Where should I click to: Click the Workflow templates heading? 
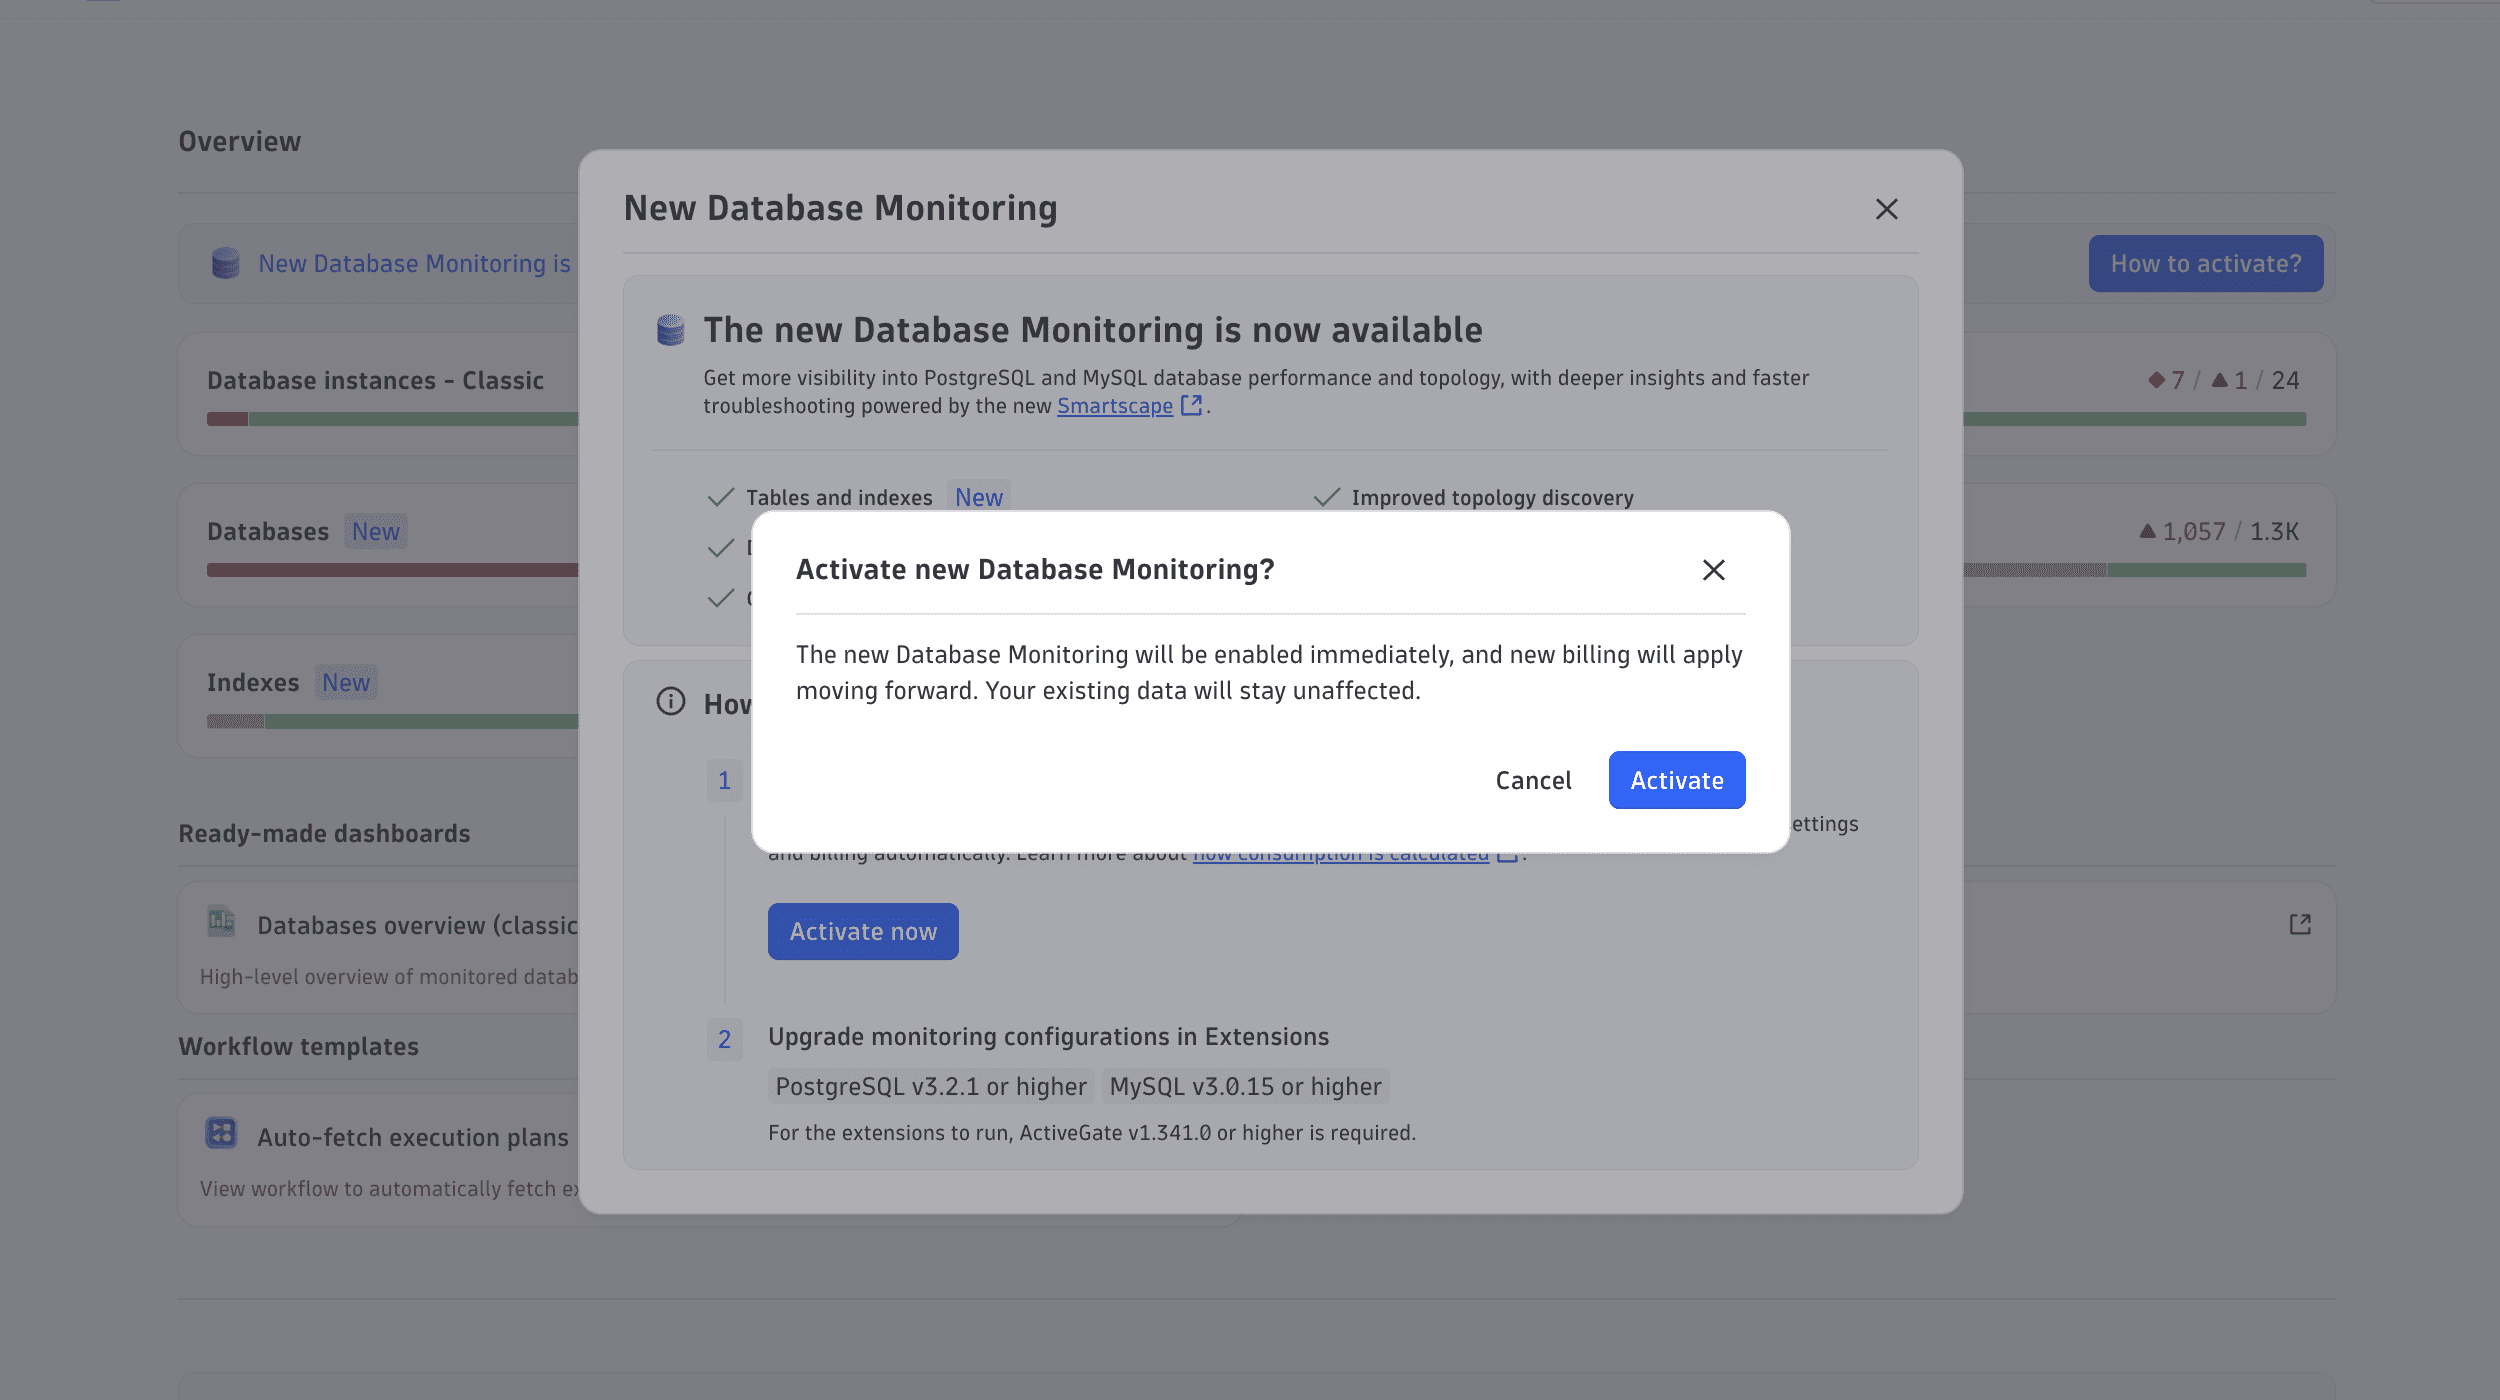[x=298, y=1046]
